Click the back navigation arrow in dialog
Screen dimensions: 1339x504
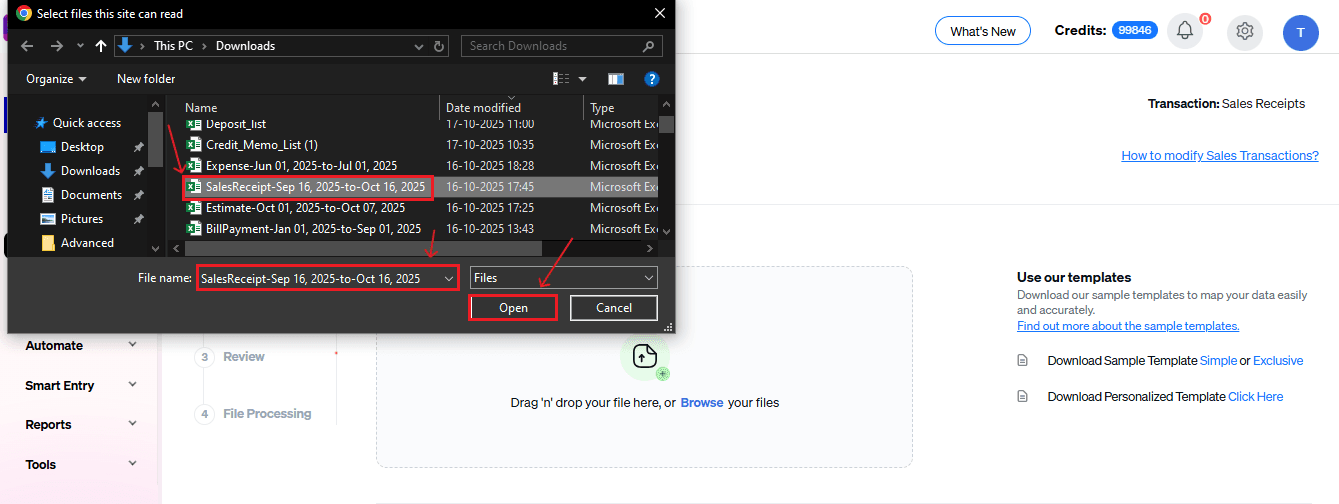point(27,46)
